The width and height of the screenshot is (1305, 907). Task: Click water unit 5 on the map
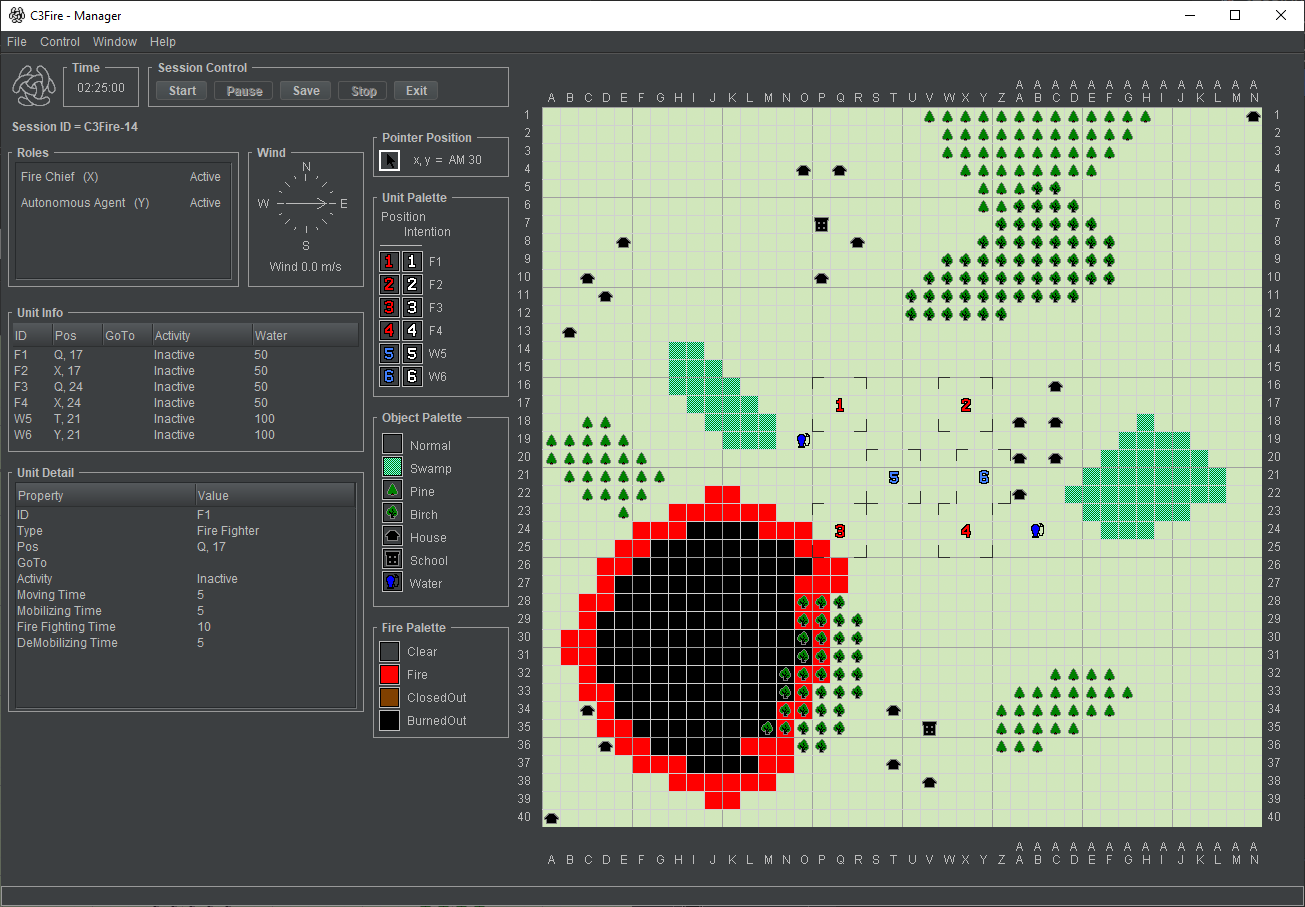click(894, 477)
